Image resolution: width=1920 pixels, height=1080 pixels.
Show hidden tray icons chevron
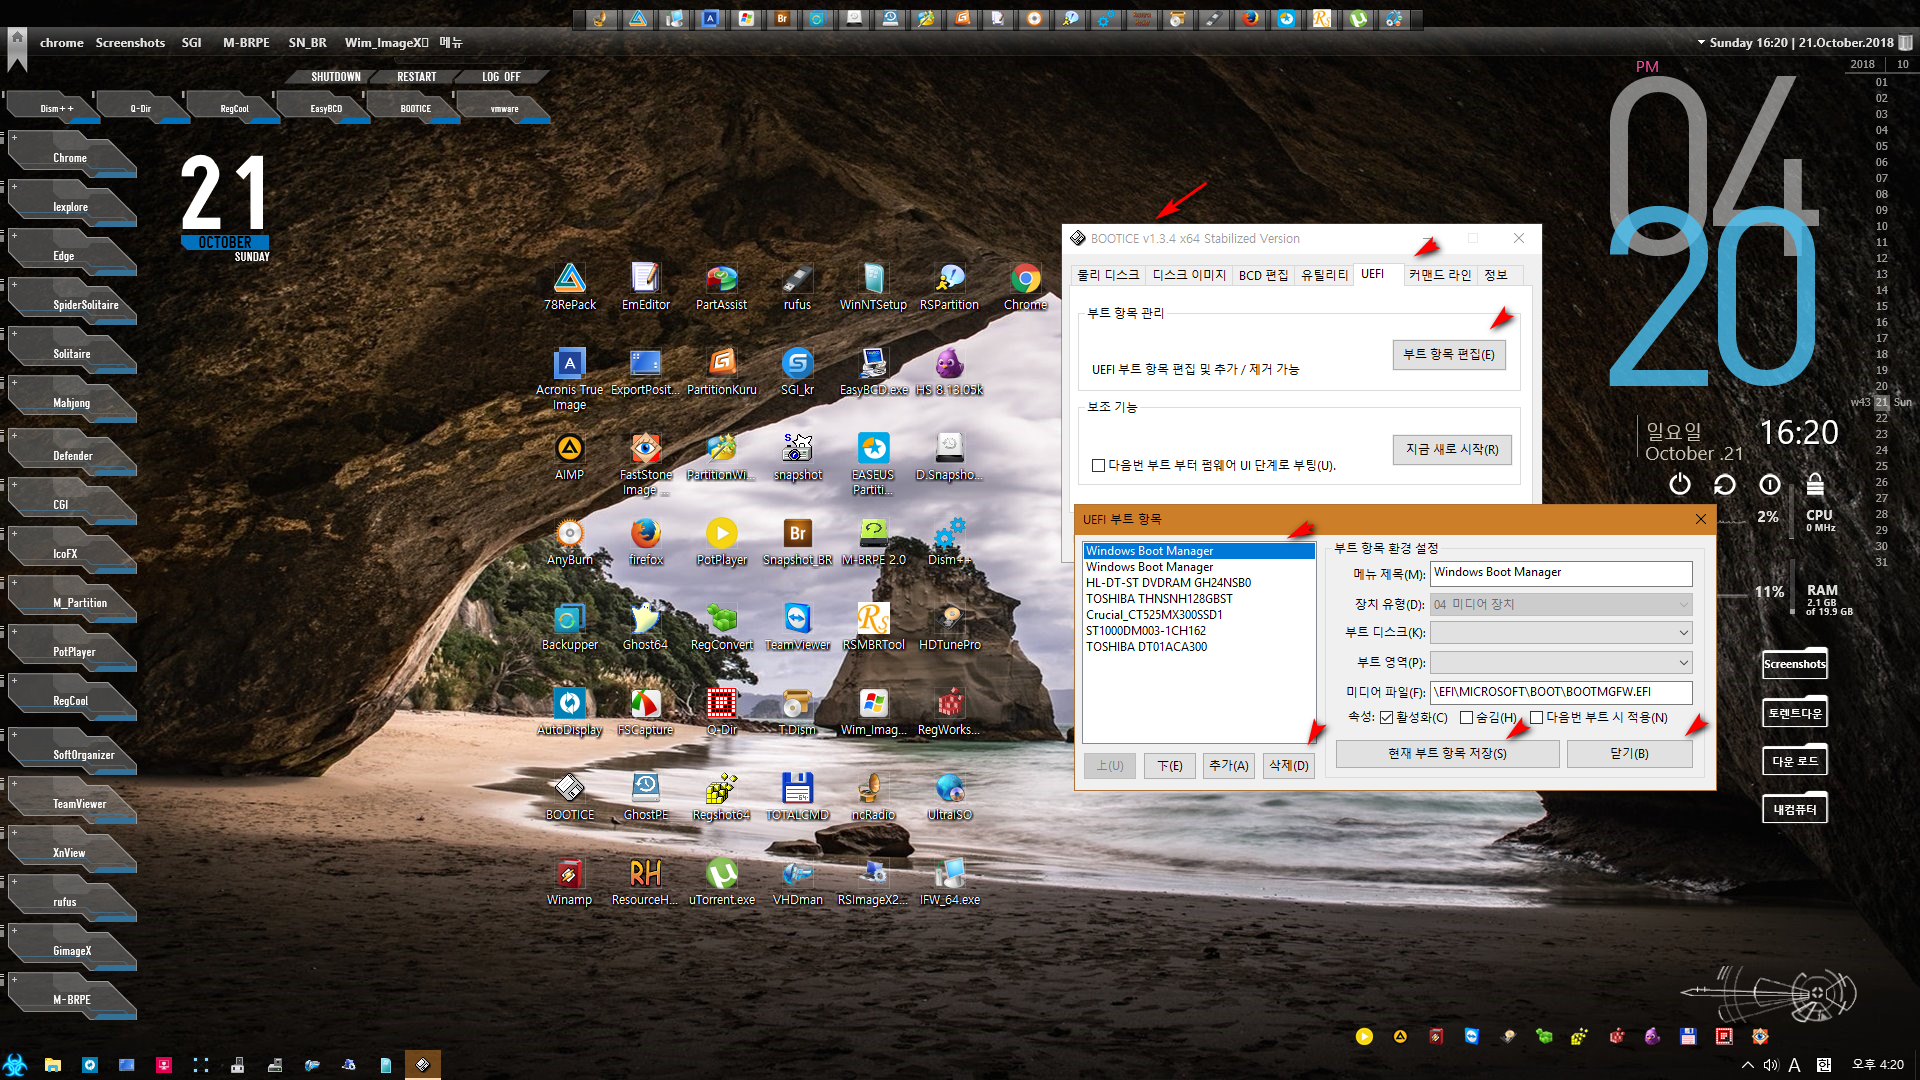pyautogui.click(x=1747, y=1065)
